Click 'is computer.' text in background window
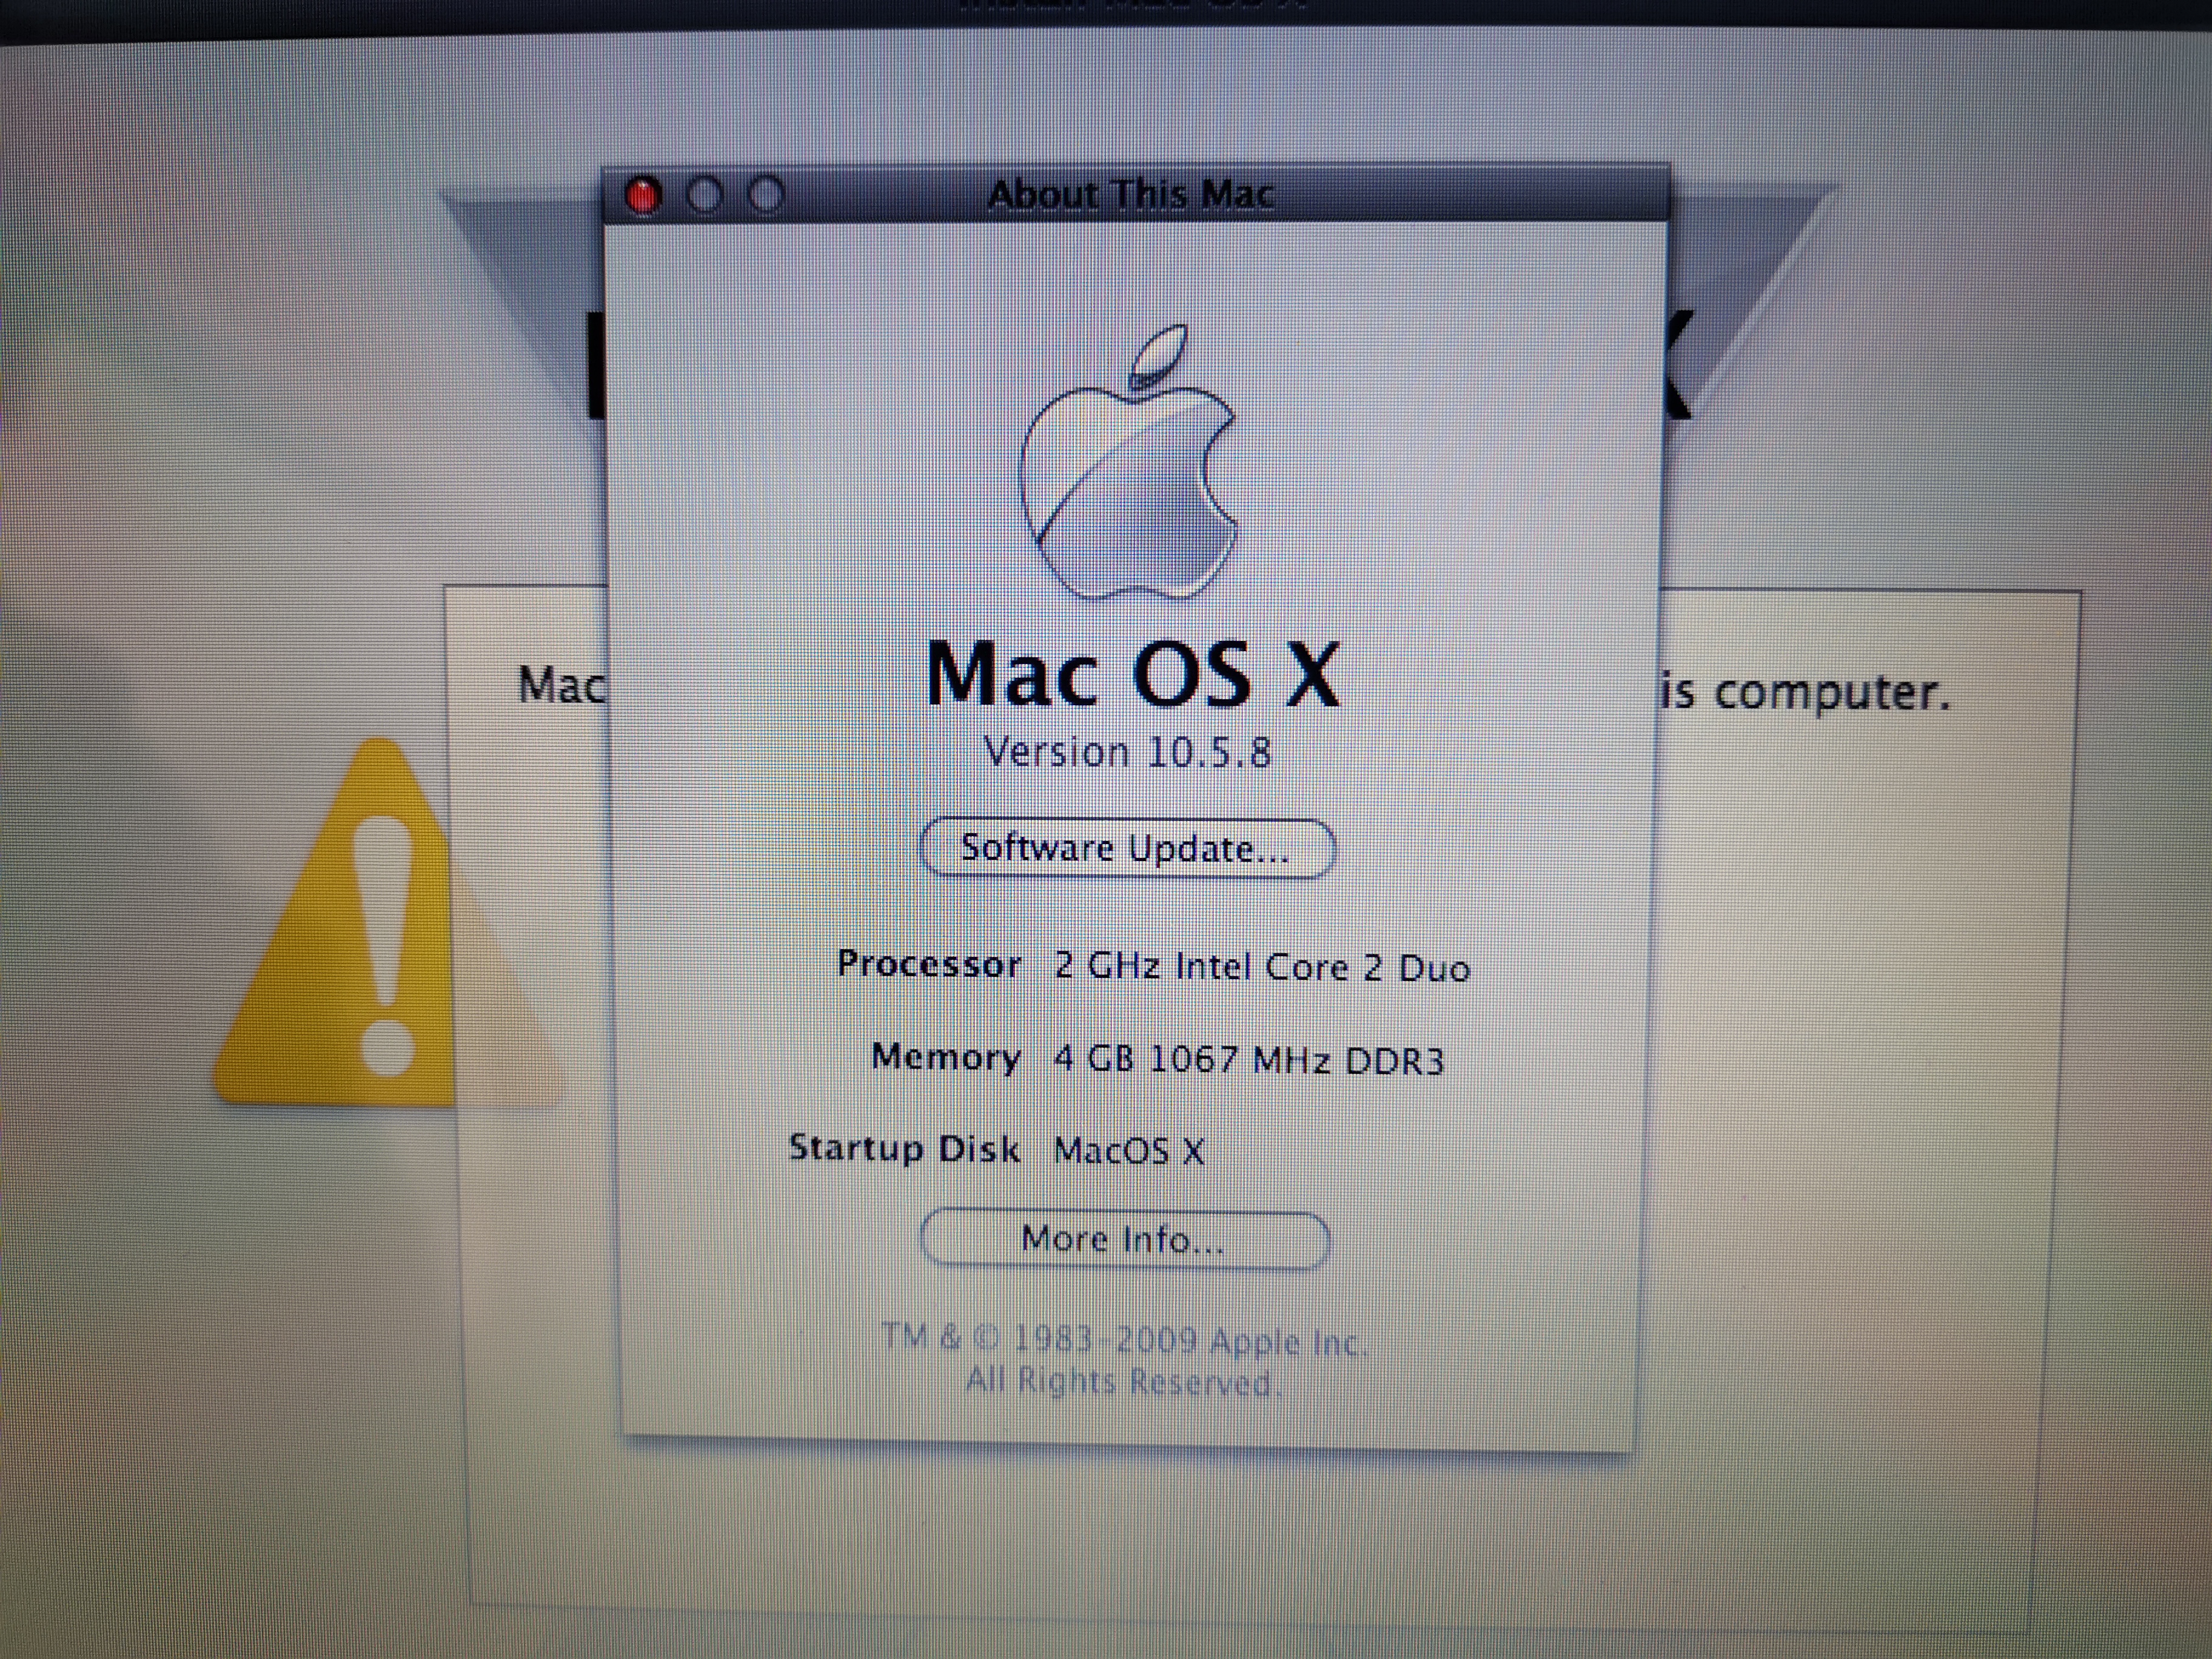The height and width of the screenshot is (1659, 2212). click(1806, 692)
